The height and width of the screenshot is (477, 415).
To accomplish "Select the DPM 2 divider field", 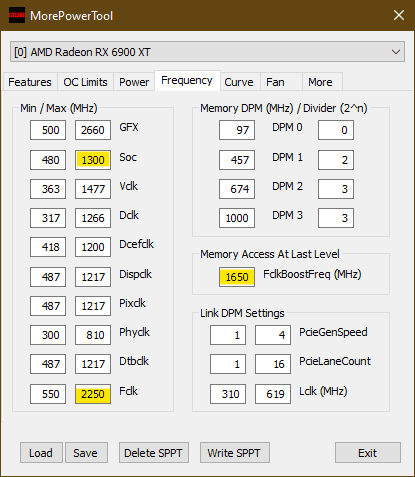I will pos(336,189).
